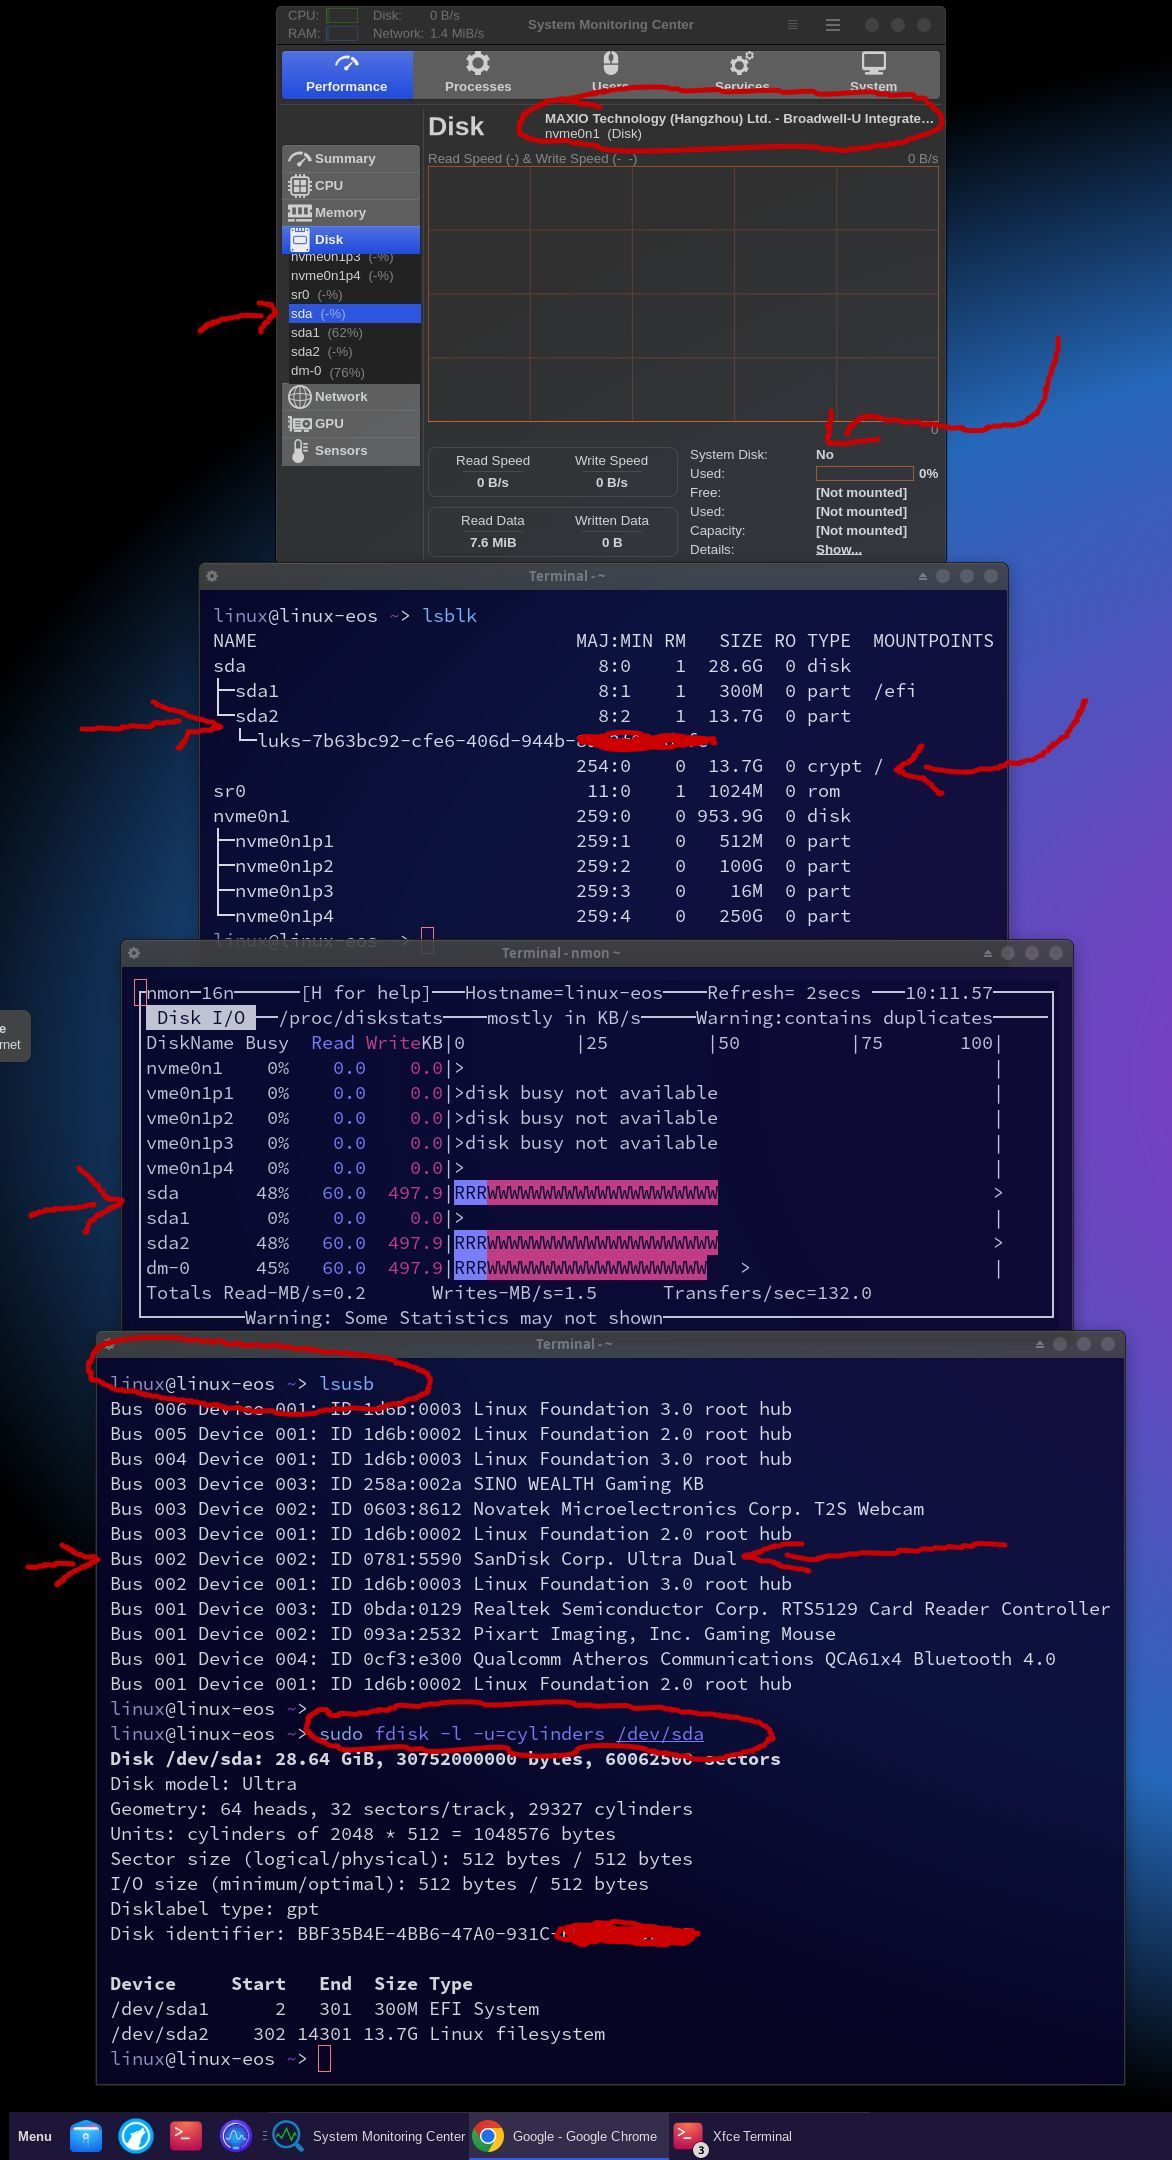Launch the file manager from the taskbar
This screenshot has height=2160, width=1172.
click(x=86, y=2136)
